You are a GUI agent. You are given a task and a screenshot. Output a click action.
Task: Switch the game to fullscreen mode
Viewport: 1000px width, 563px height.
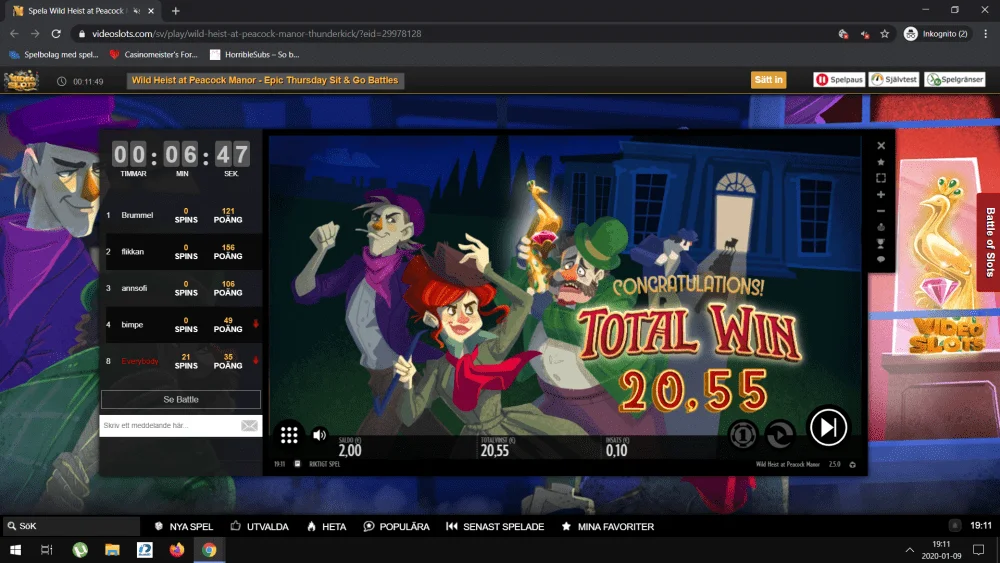click(x=881, y=178)
